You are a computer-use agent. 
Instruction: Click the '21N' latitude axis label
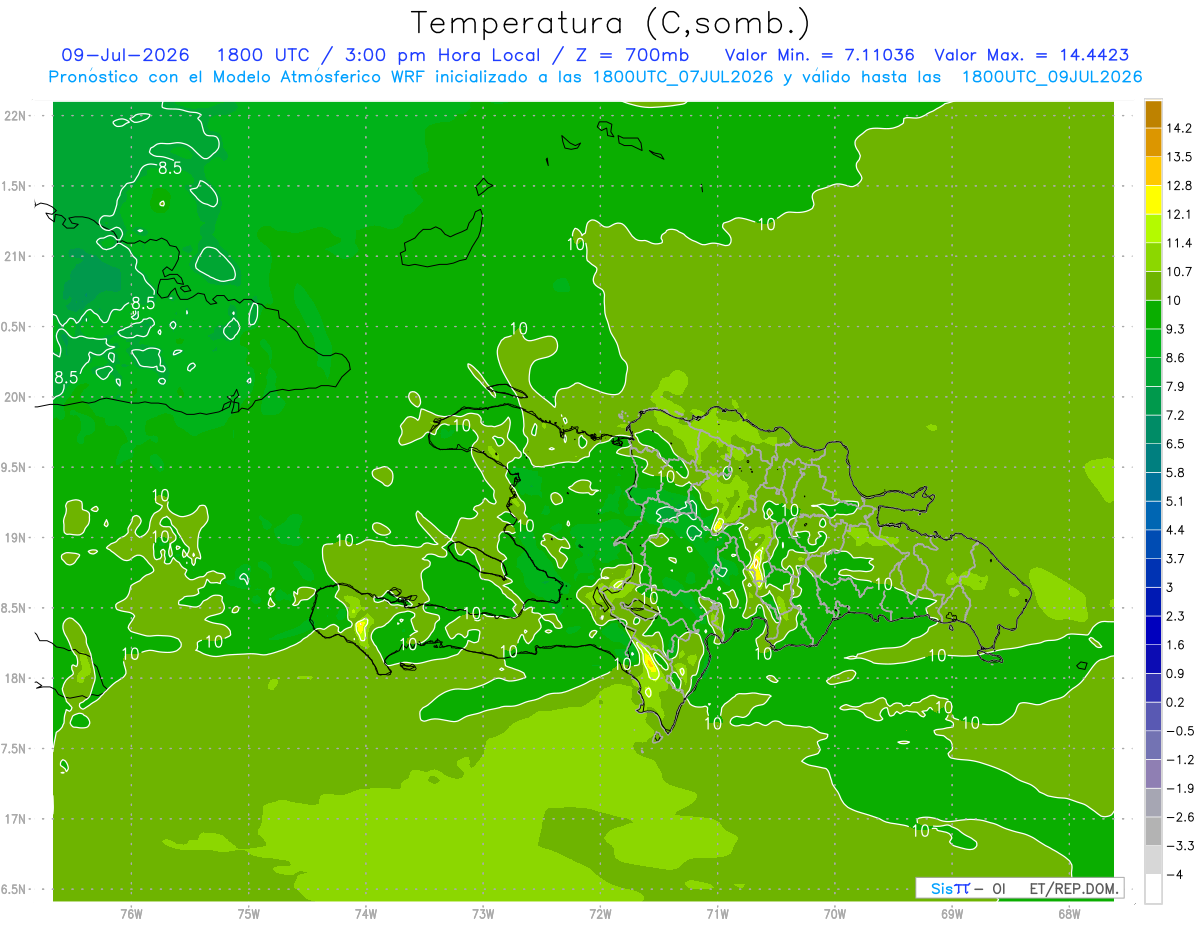point(16,256)
